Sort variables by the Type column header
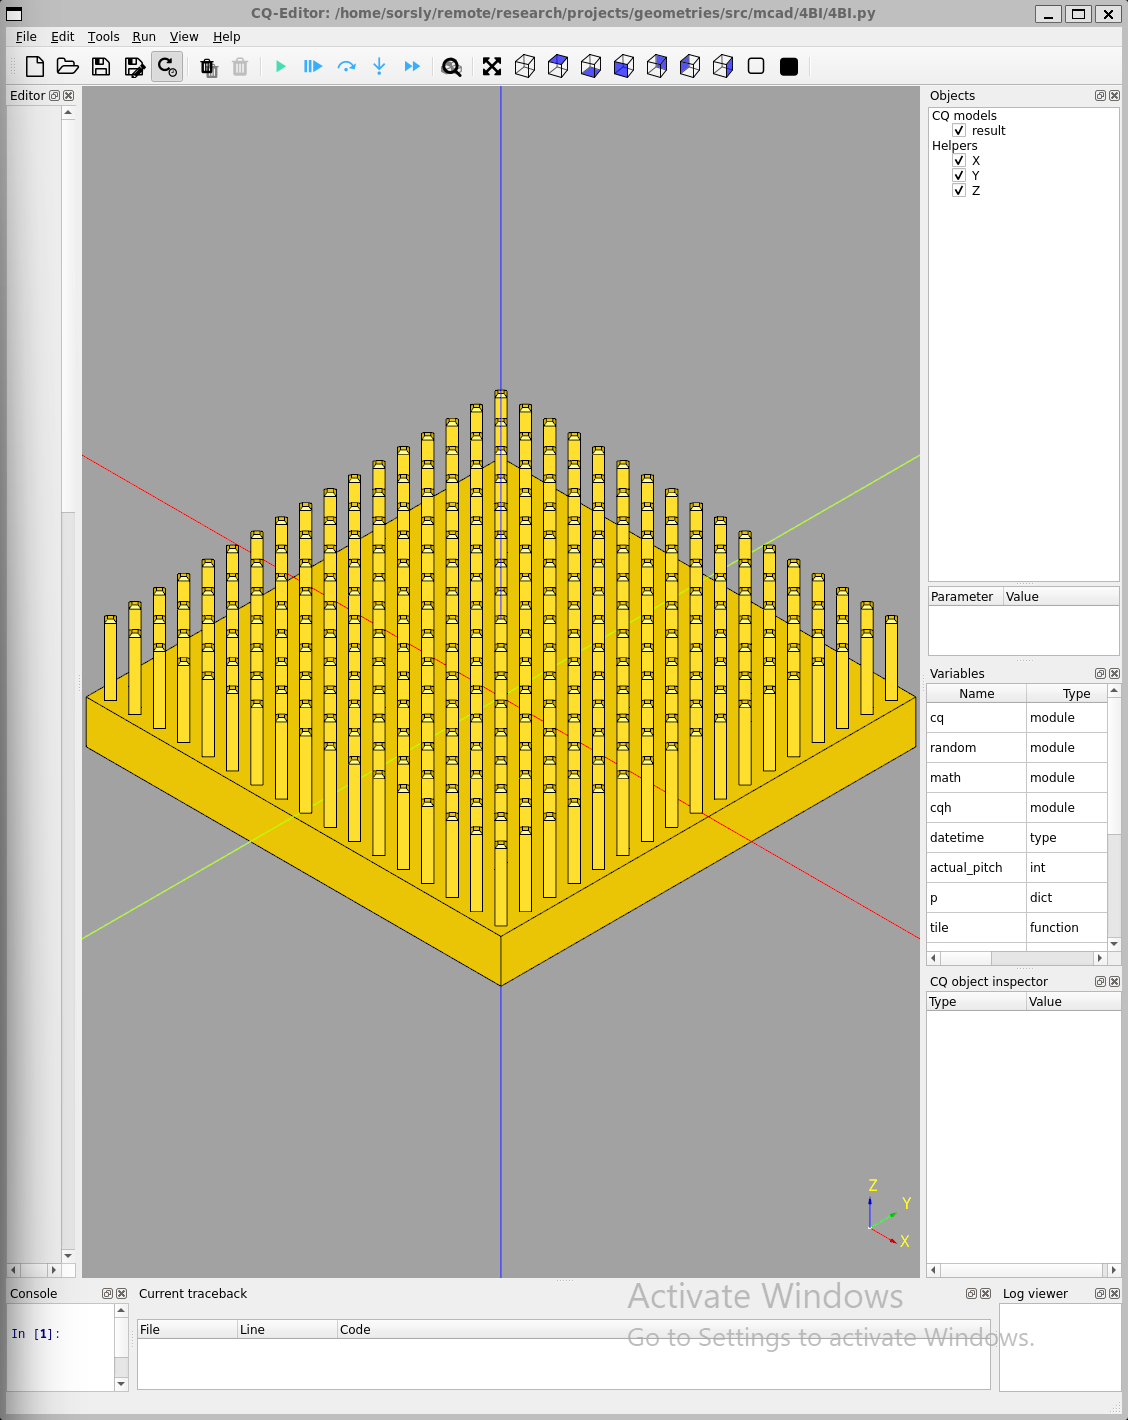This screenshot has height=1420, width=1128. click(1066, 694)
